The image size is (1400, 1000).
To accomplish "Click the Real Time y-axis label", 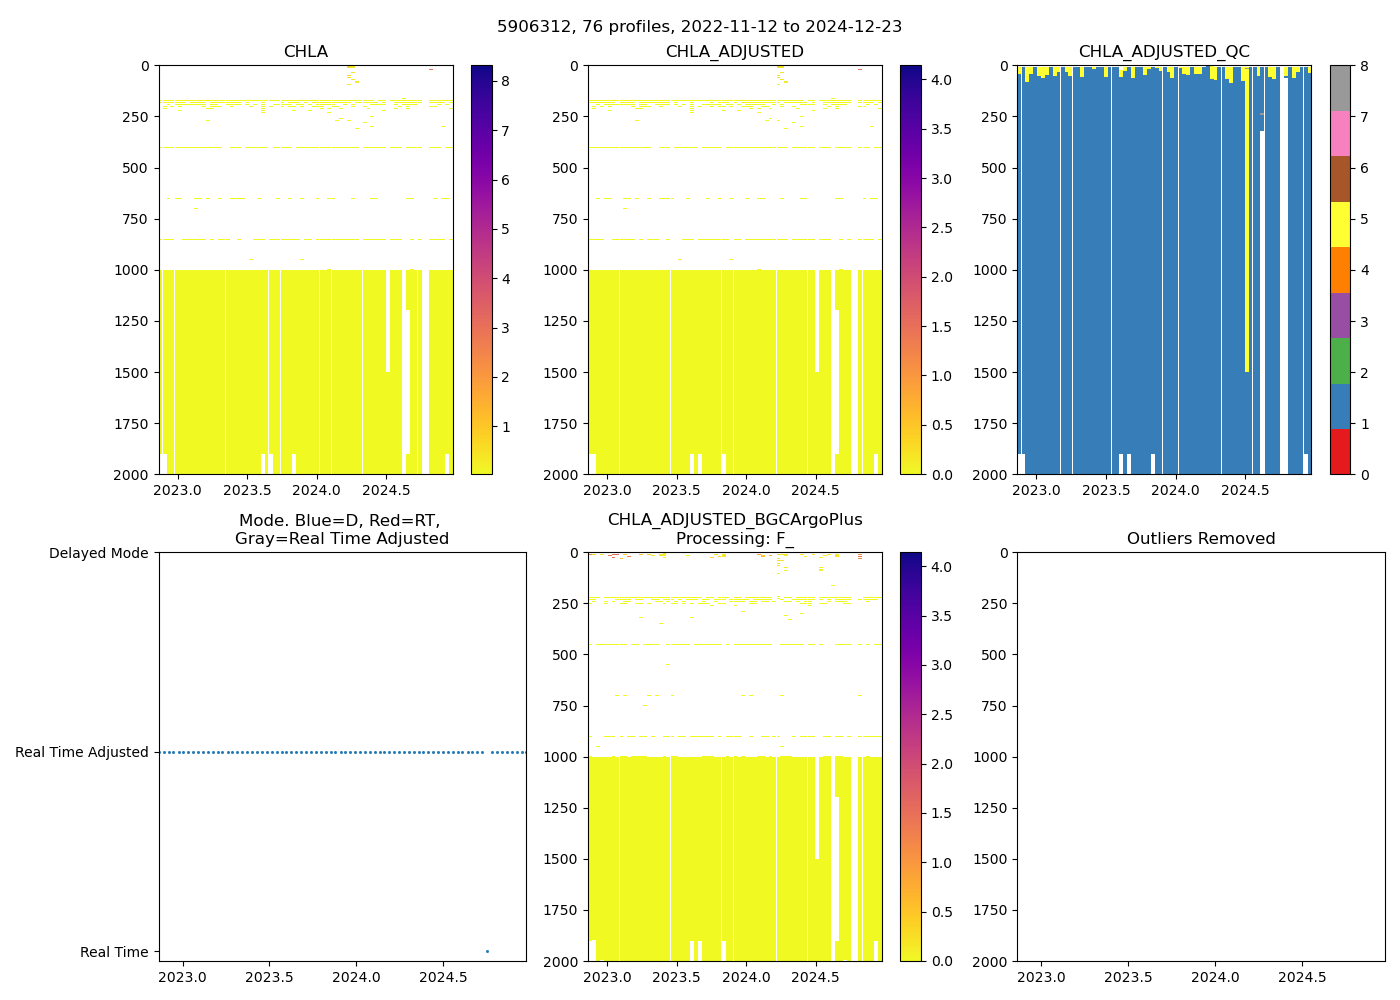I will click(114, 953).
